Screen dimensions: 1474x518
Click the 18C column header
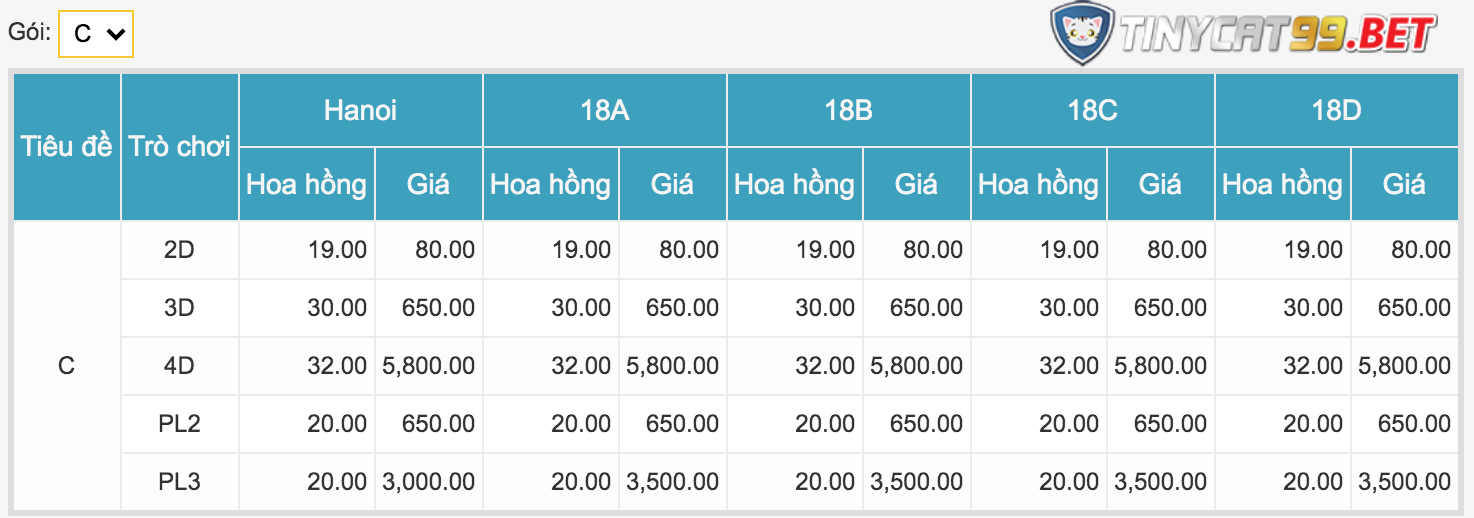[1092, 110]
